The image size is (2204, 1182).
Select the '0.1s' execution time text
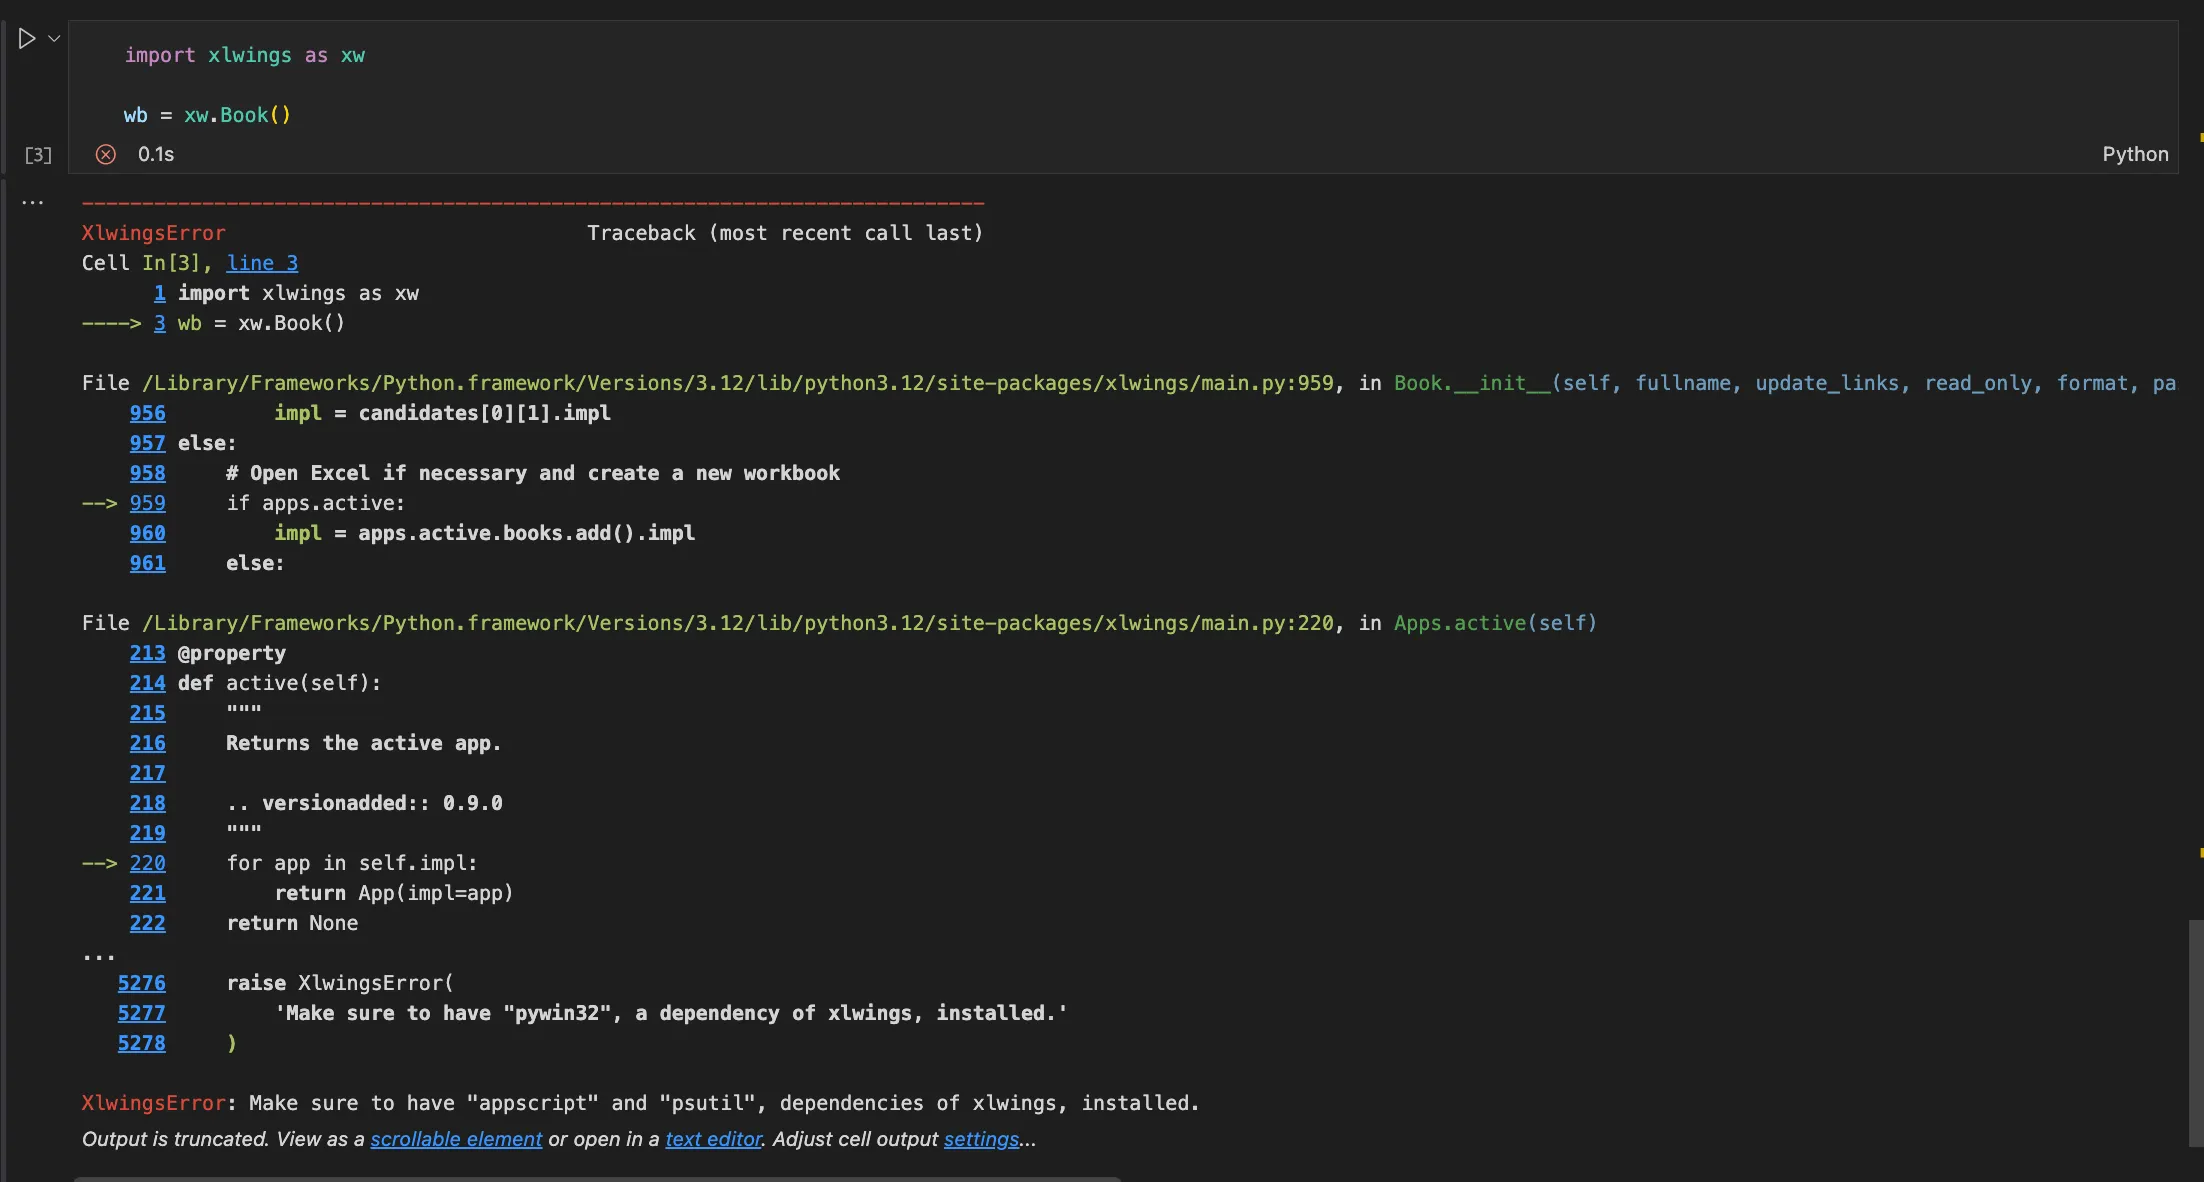(156, 154)
